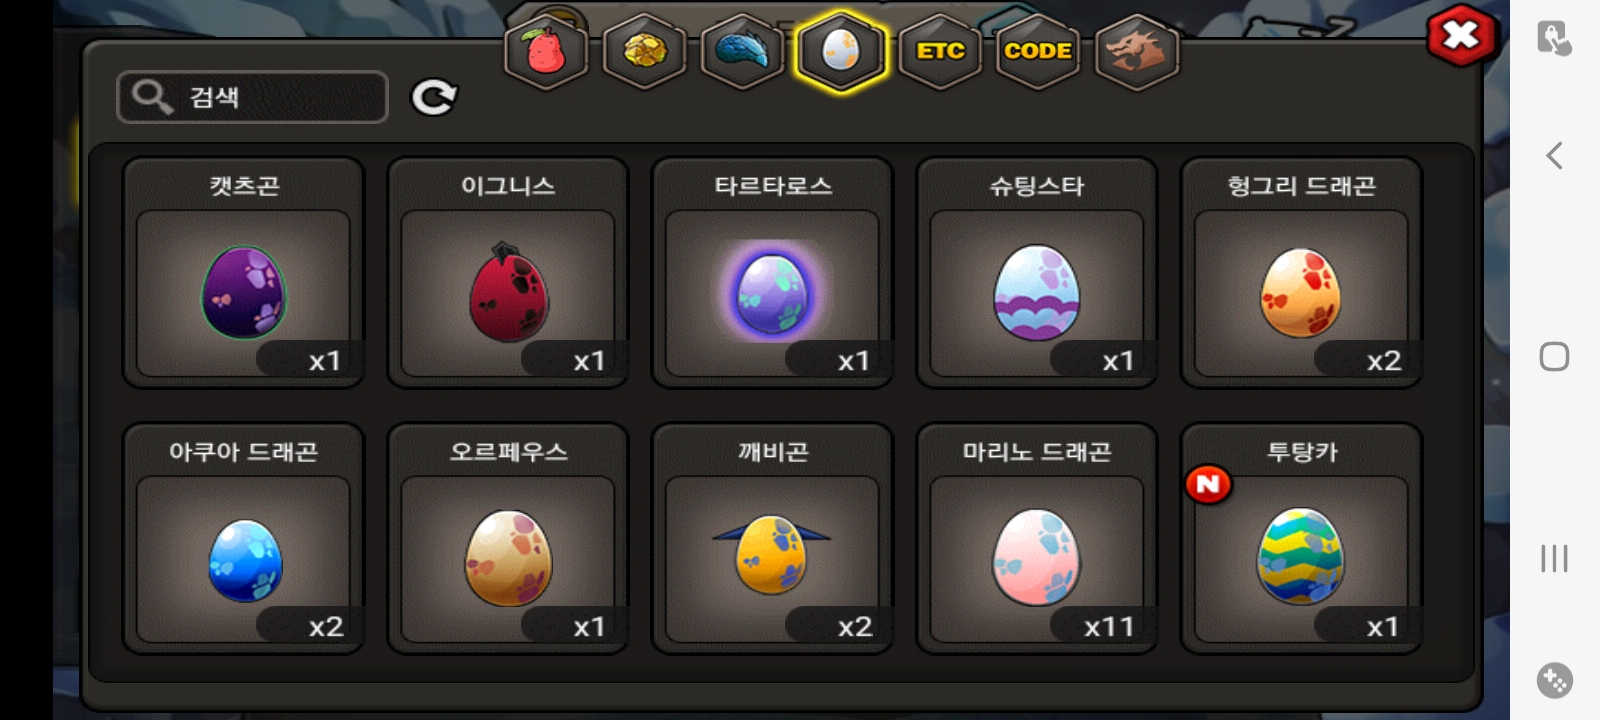This screenshot has width=1600, height=720.
Task: Open the CODE tab
Action: click(1038, 51)
